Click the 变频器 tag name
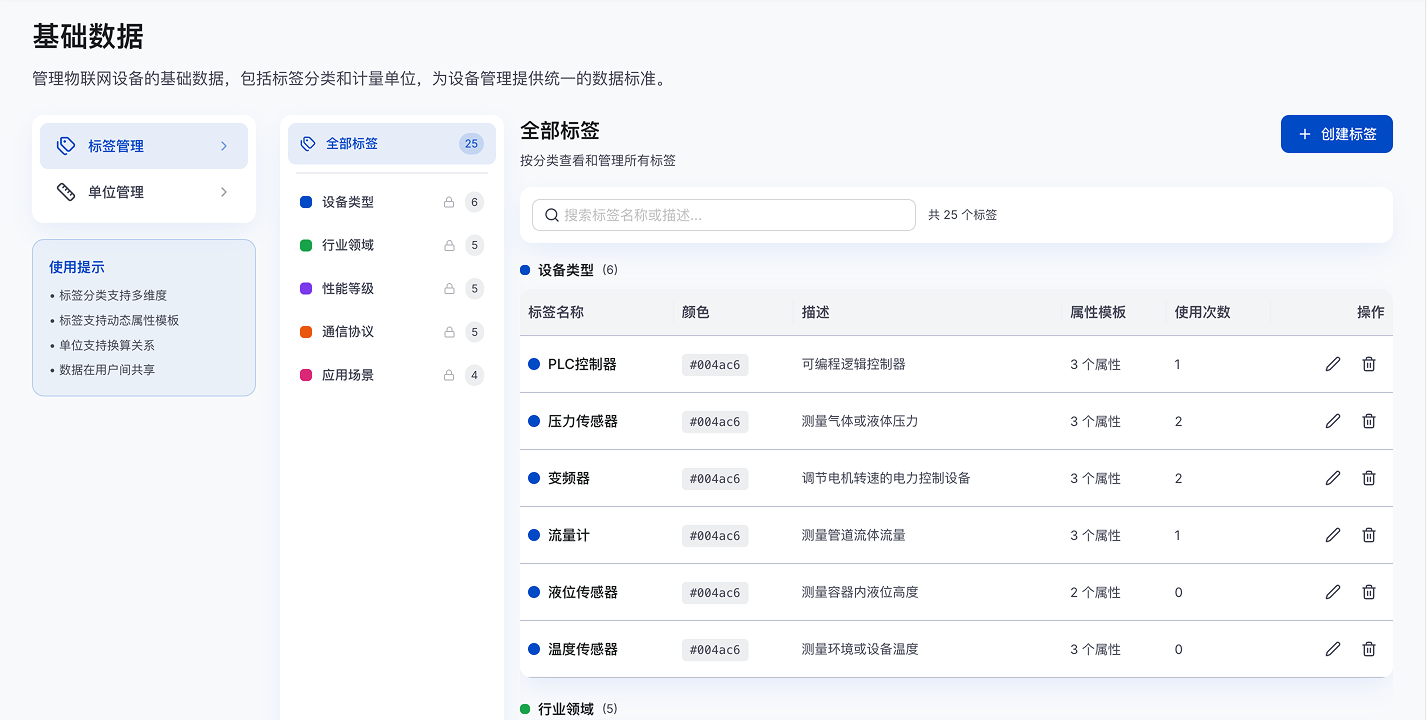Screen dimensions: 1427x720 coord(569,478)
